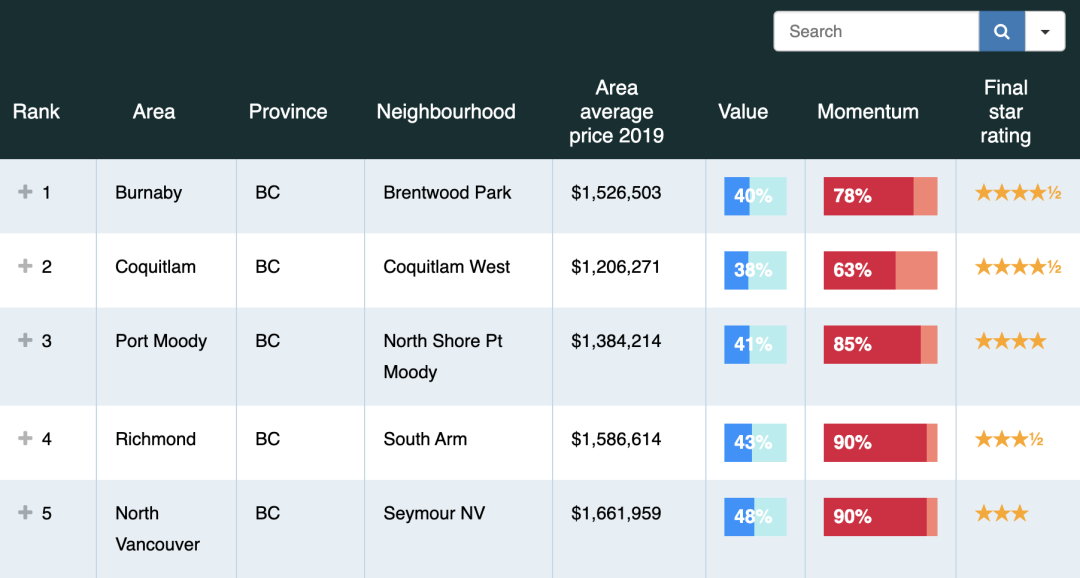Image resolution: width=1080 pixels, height=578 pixels.
Task: Expand row 4 Richmond details
Action: coord(25,438)
